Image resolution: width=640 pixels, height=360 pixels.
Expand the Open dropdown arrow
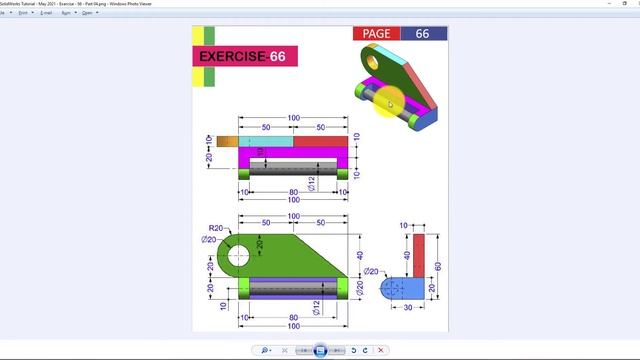click(97, 13)
